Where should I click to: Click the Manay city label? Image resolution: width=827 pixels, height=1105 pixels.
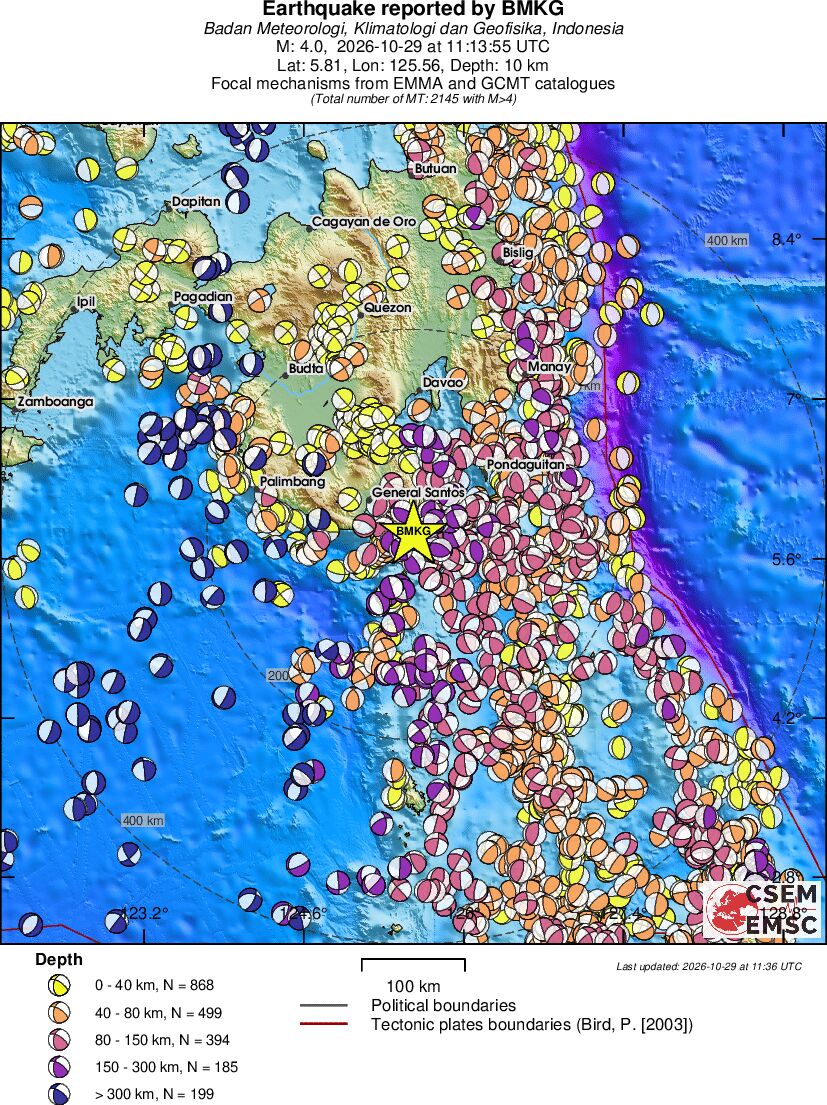click(549, 366)
